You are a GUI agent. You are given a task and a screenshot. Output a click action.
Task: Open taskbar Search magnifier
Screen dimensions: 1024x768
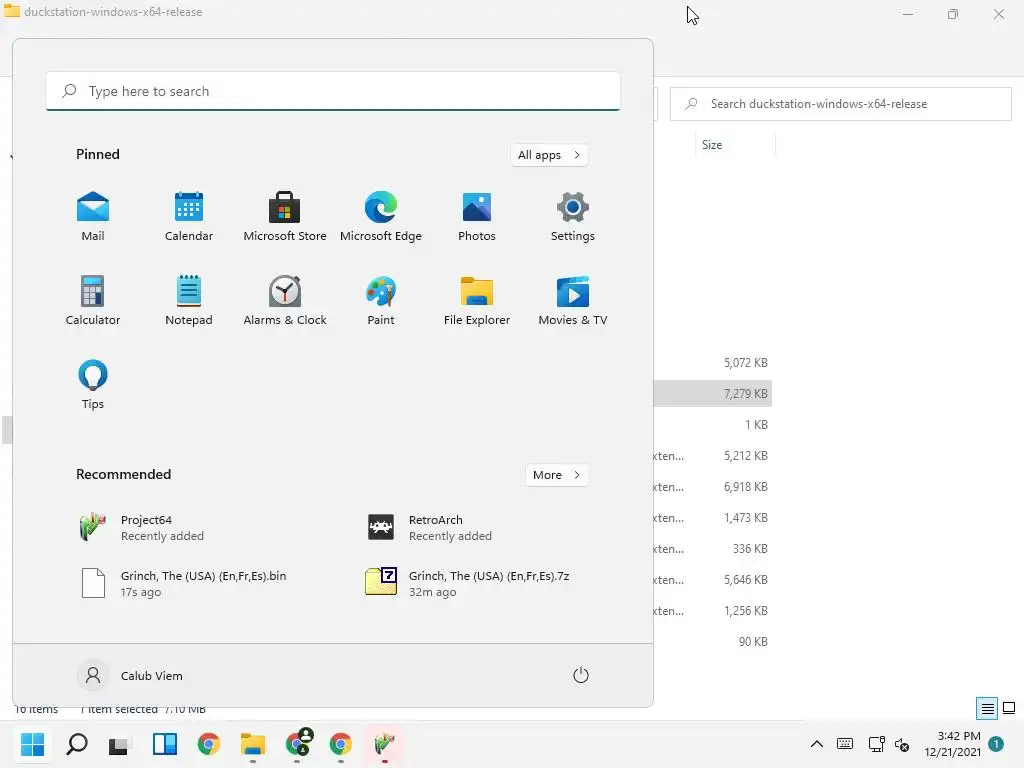click(77, 744)
